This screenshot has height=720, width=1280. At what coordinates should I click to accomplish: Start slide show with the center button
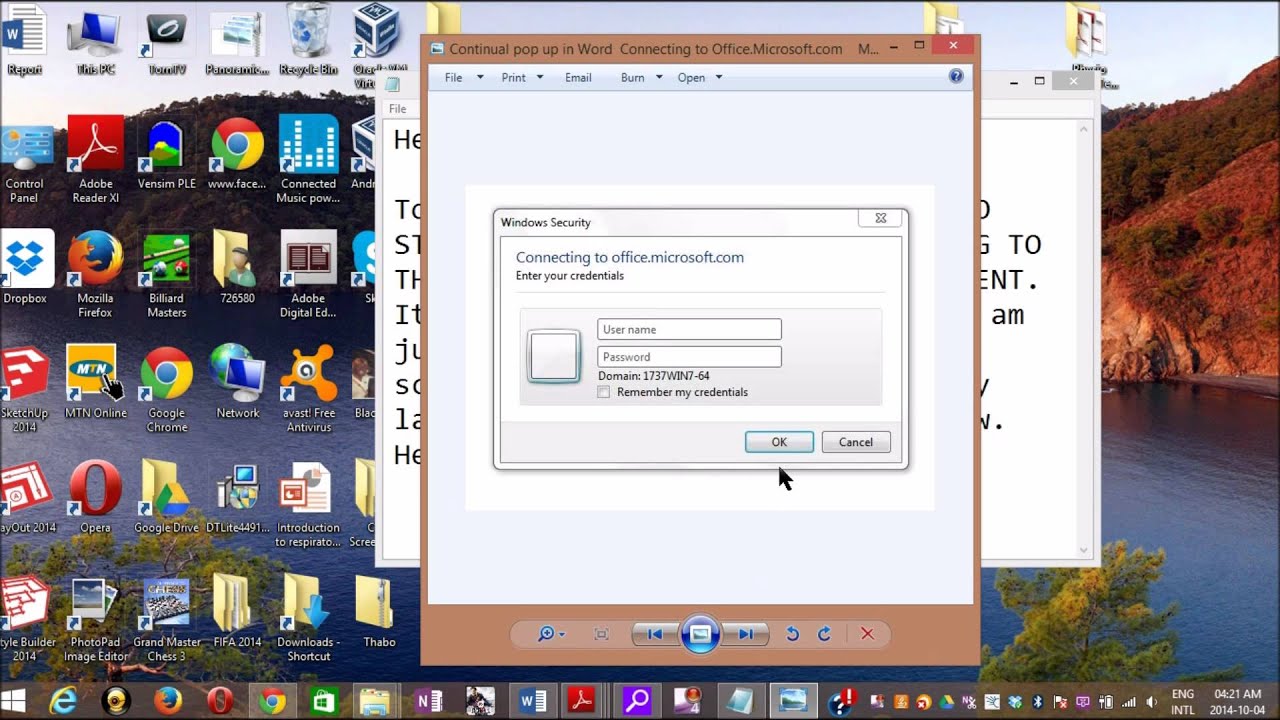tap(700, 634)
